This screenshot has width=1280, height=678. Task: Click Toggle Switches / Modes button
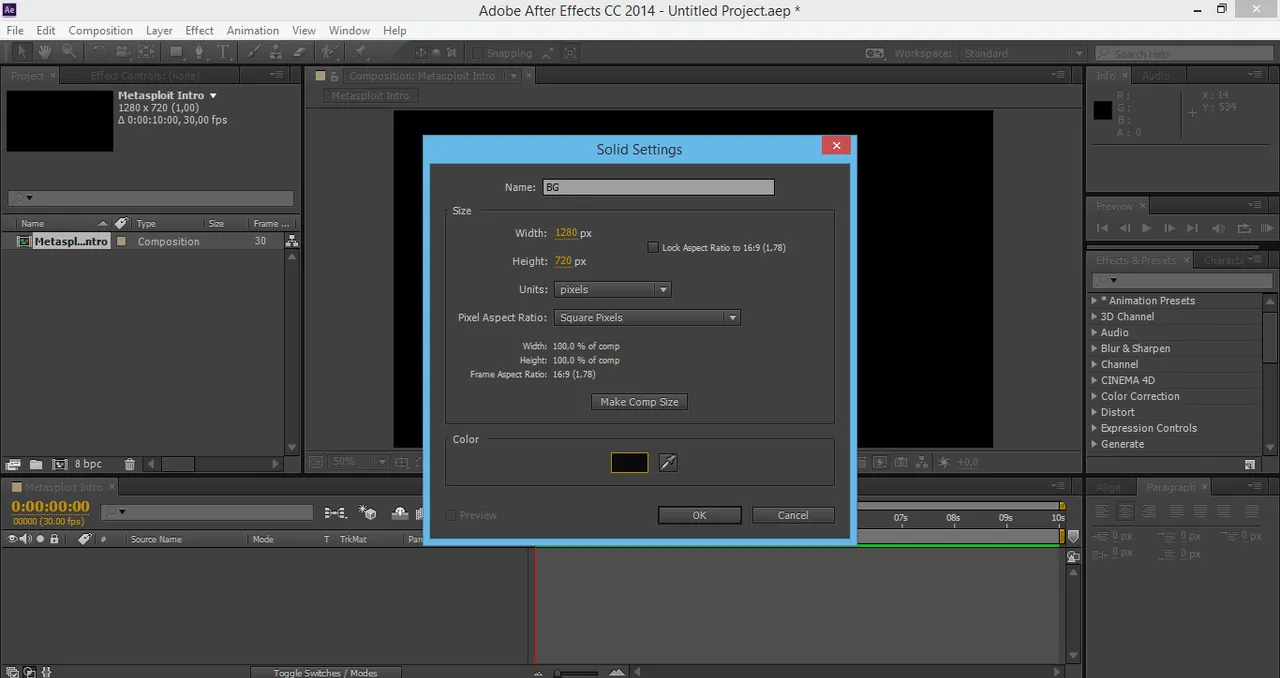pos(325,672)
